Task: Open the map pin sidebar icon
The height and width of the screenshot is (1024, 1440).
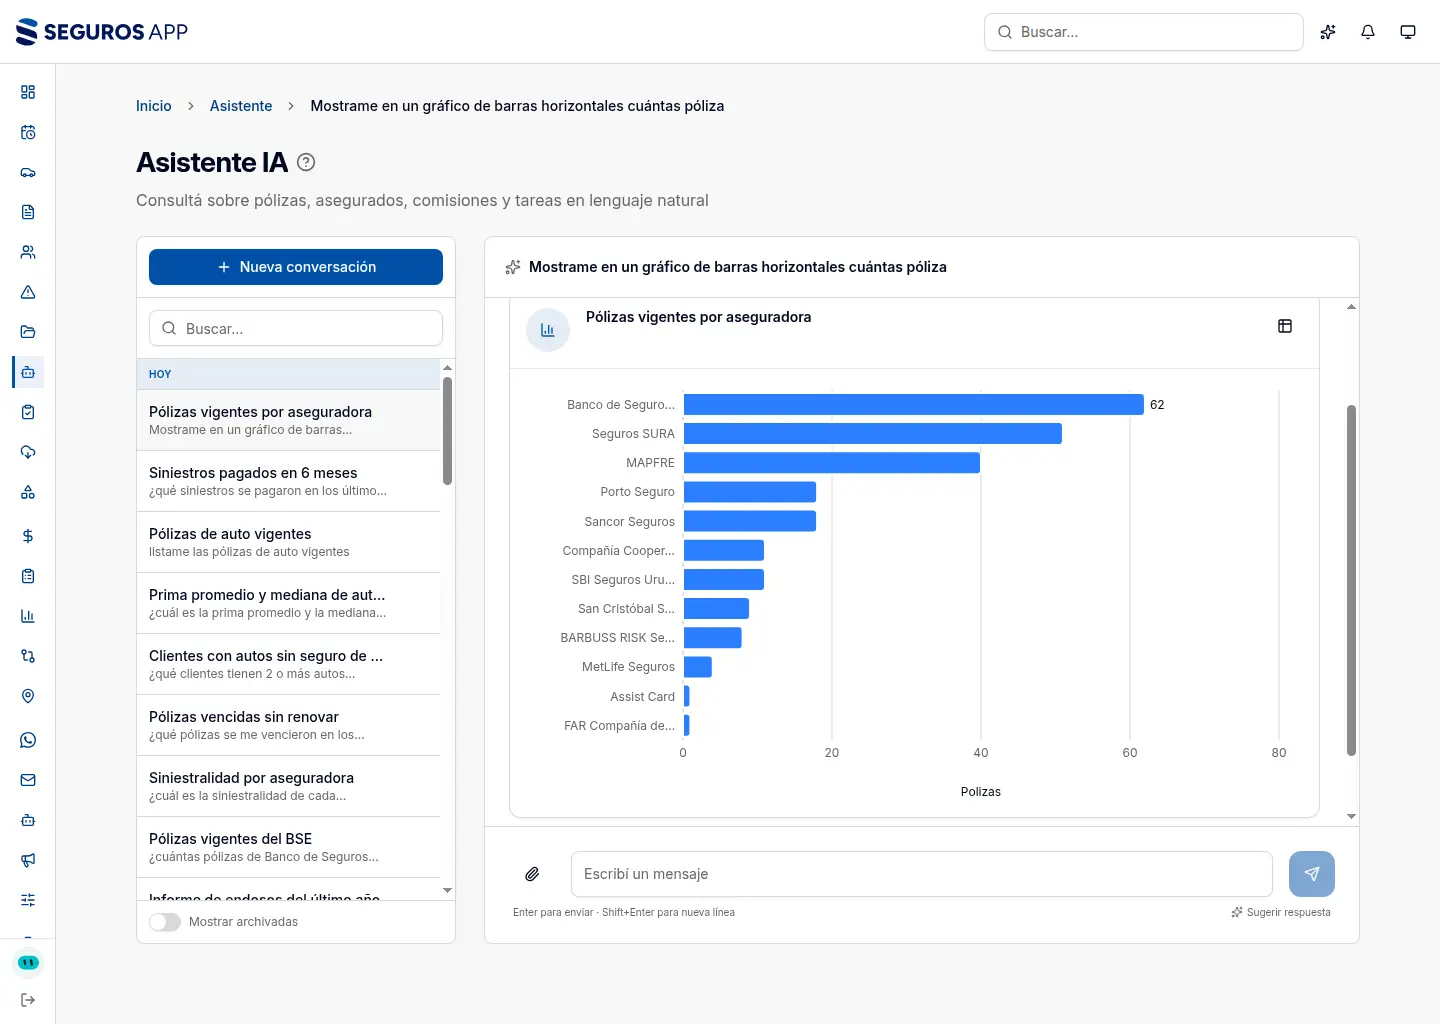Action: point(28,696)
